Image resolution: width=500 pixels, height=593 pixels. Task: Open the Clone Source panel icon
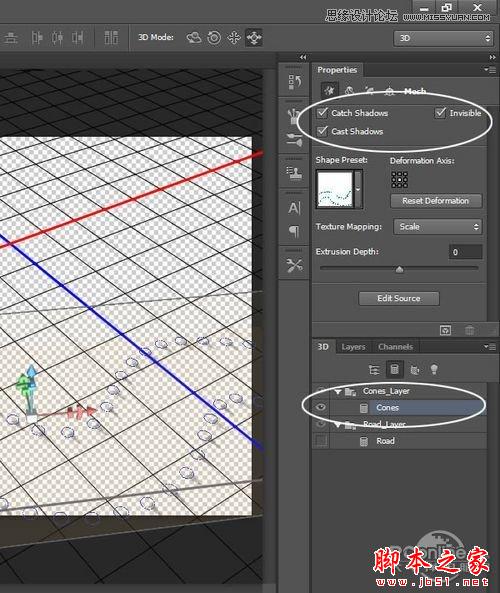click(294, 172)
